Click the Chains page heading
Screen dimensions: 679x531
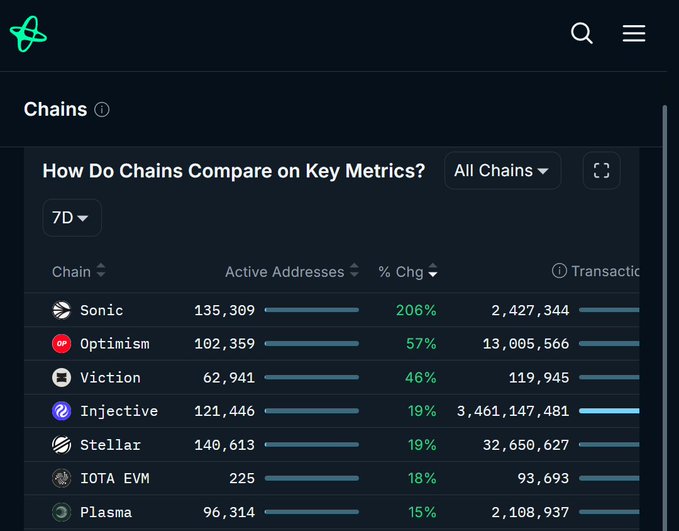coord(55,109)
